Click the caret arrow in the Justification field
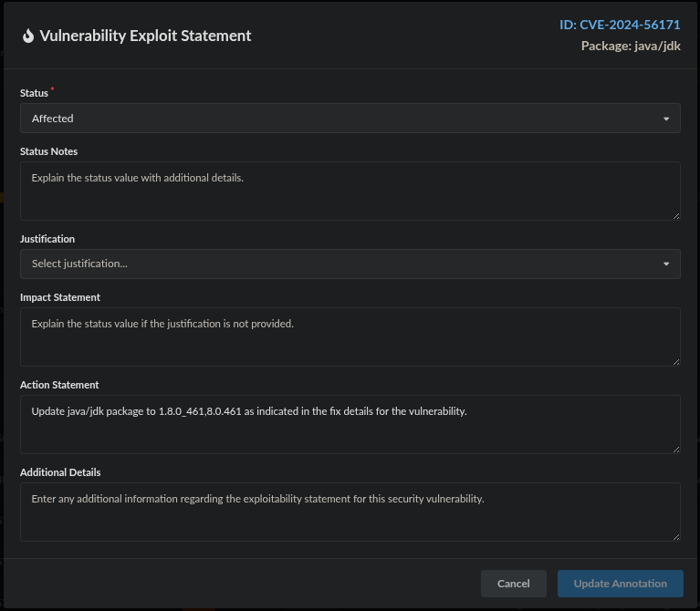 (x=667, y=265)
